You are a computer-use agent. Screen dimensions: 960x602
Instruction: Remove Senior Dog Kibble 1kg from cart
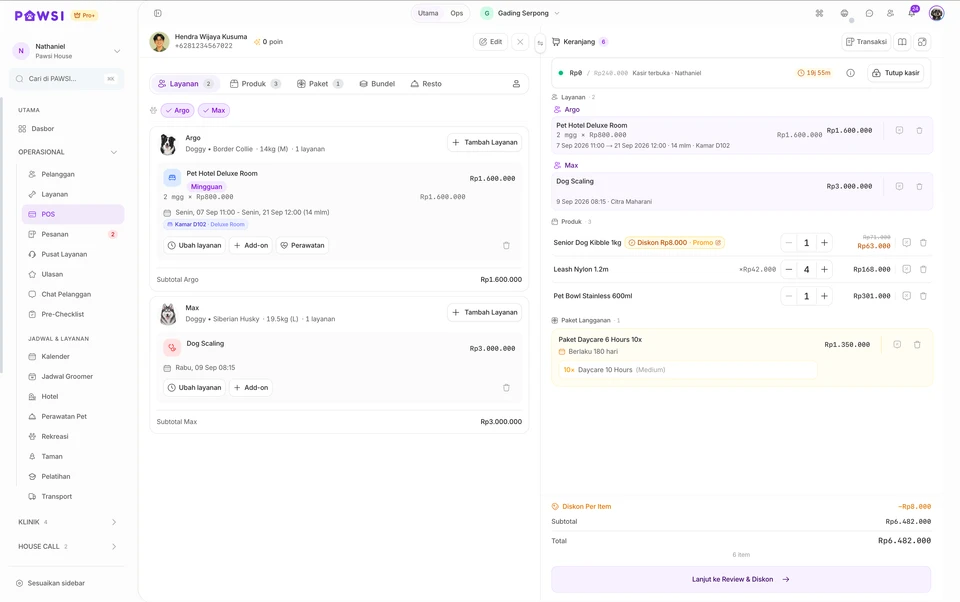(923, 243)
